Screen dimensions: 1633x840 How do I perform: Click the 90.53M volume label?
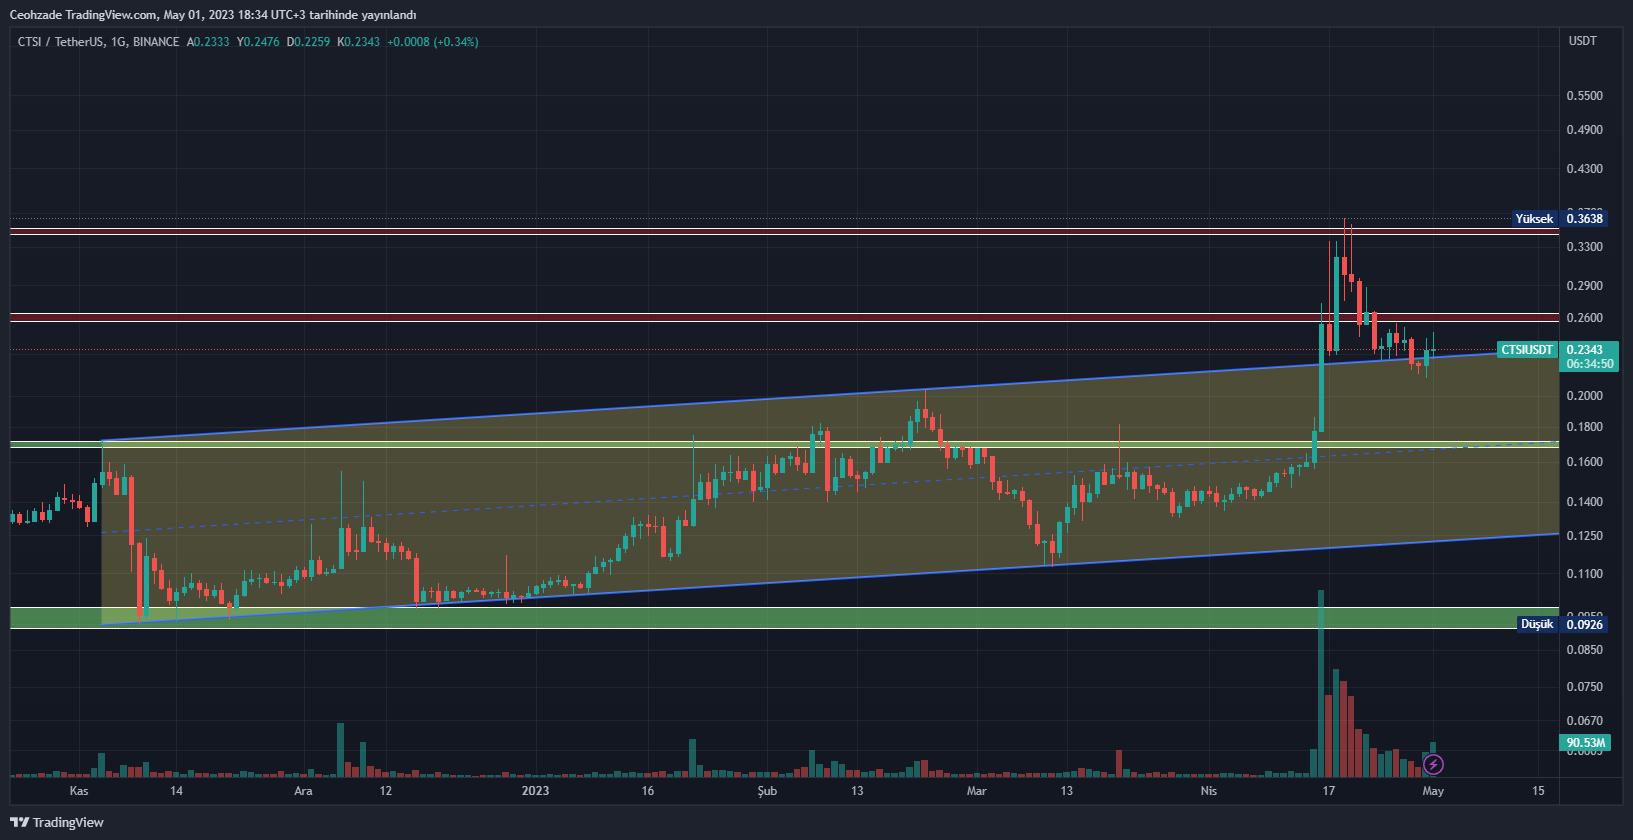tap(1585, 743)
